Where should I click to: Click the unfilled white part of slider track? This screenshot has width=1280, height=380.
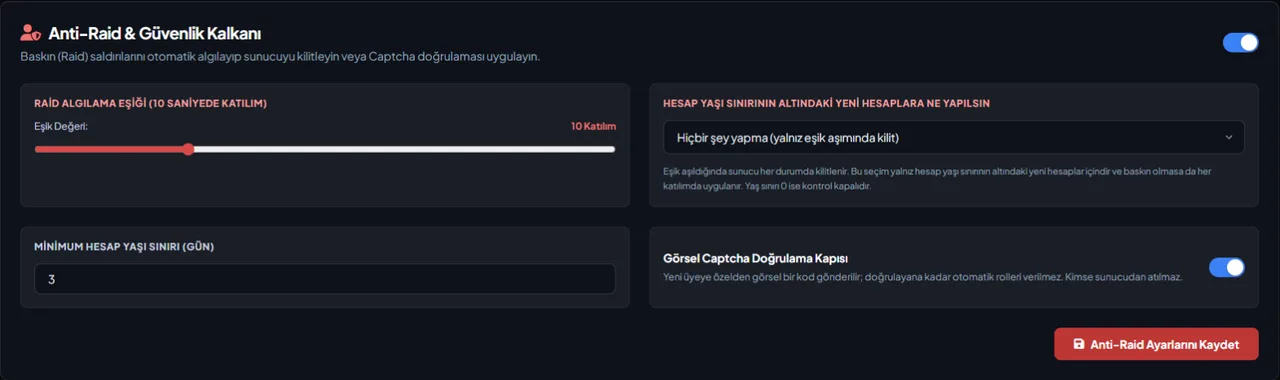pos(404,149)
